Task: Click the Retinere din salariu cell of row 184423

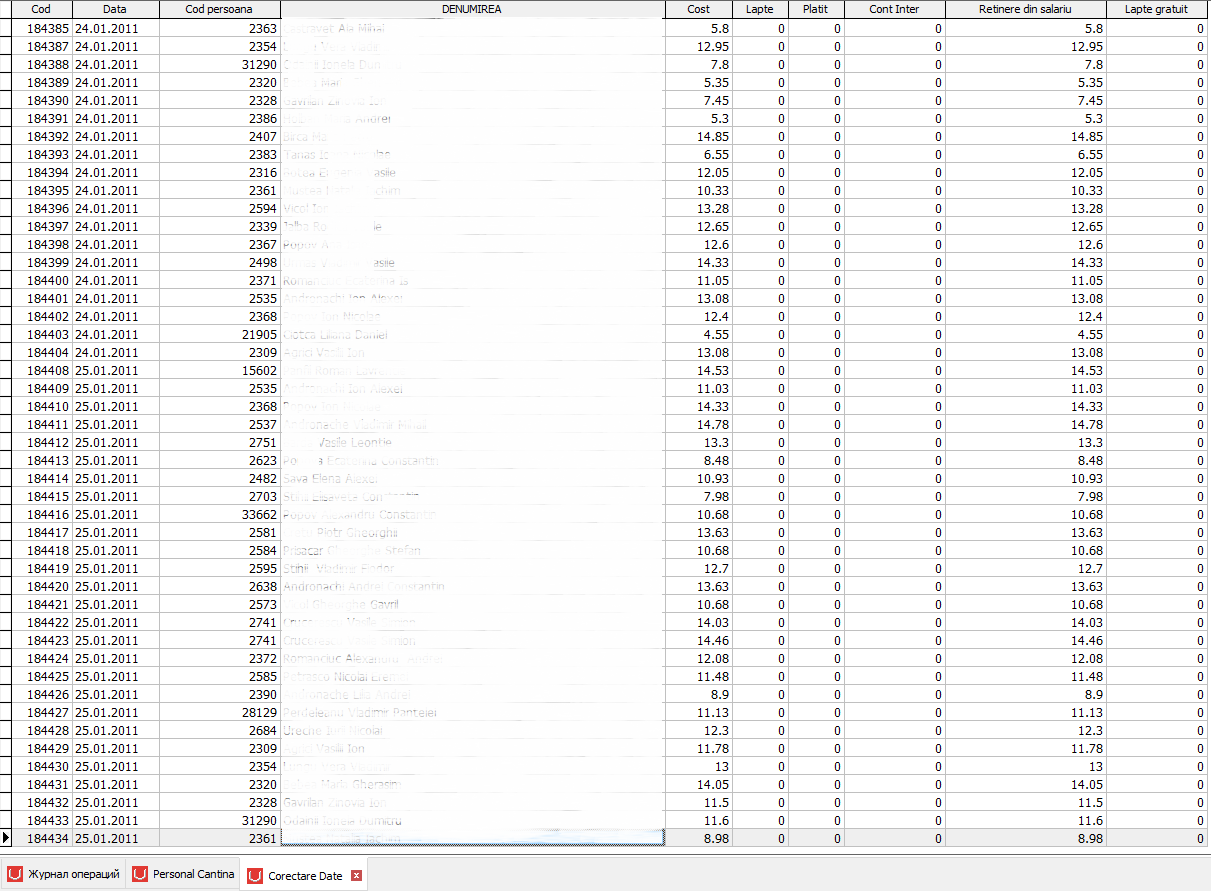Action: 1025,641
